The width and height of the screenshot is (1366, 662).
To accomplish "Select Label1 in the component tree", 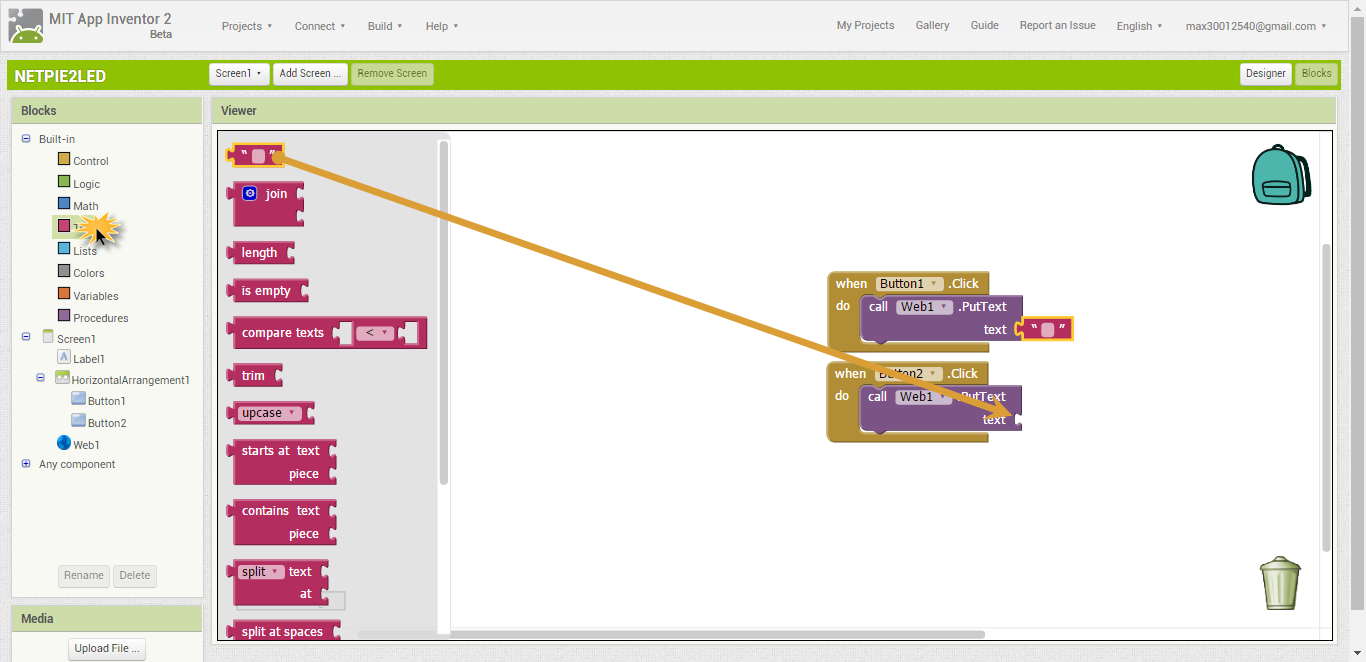I will click(x=89, y=358).
